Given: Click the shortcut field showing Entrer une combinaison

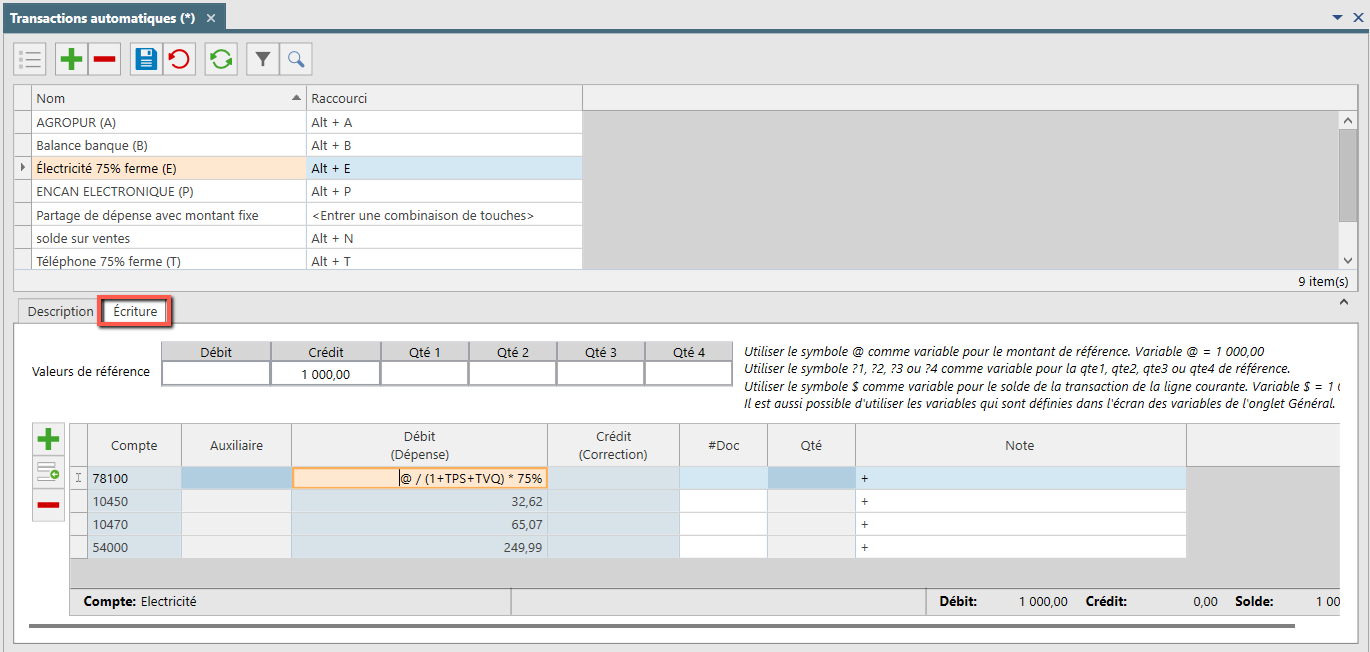Looking at the screenshot, I should click(444, 215).
